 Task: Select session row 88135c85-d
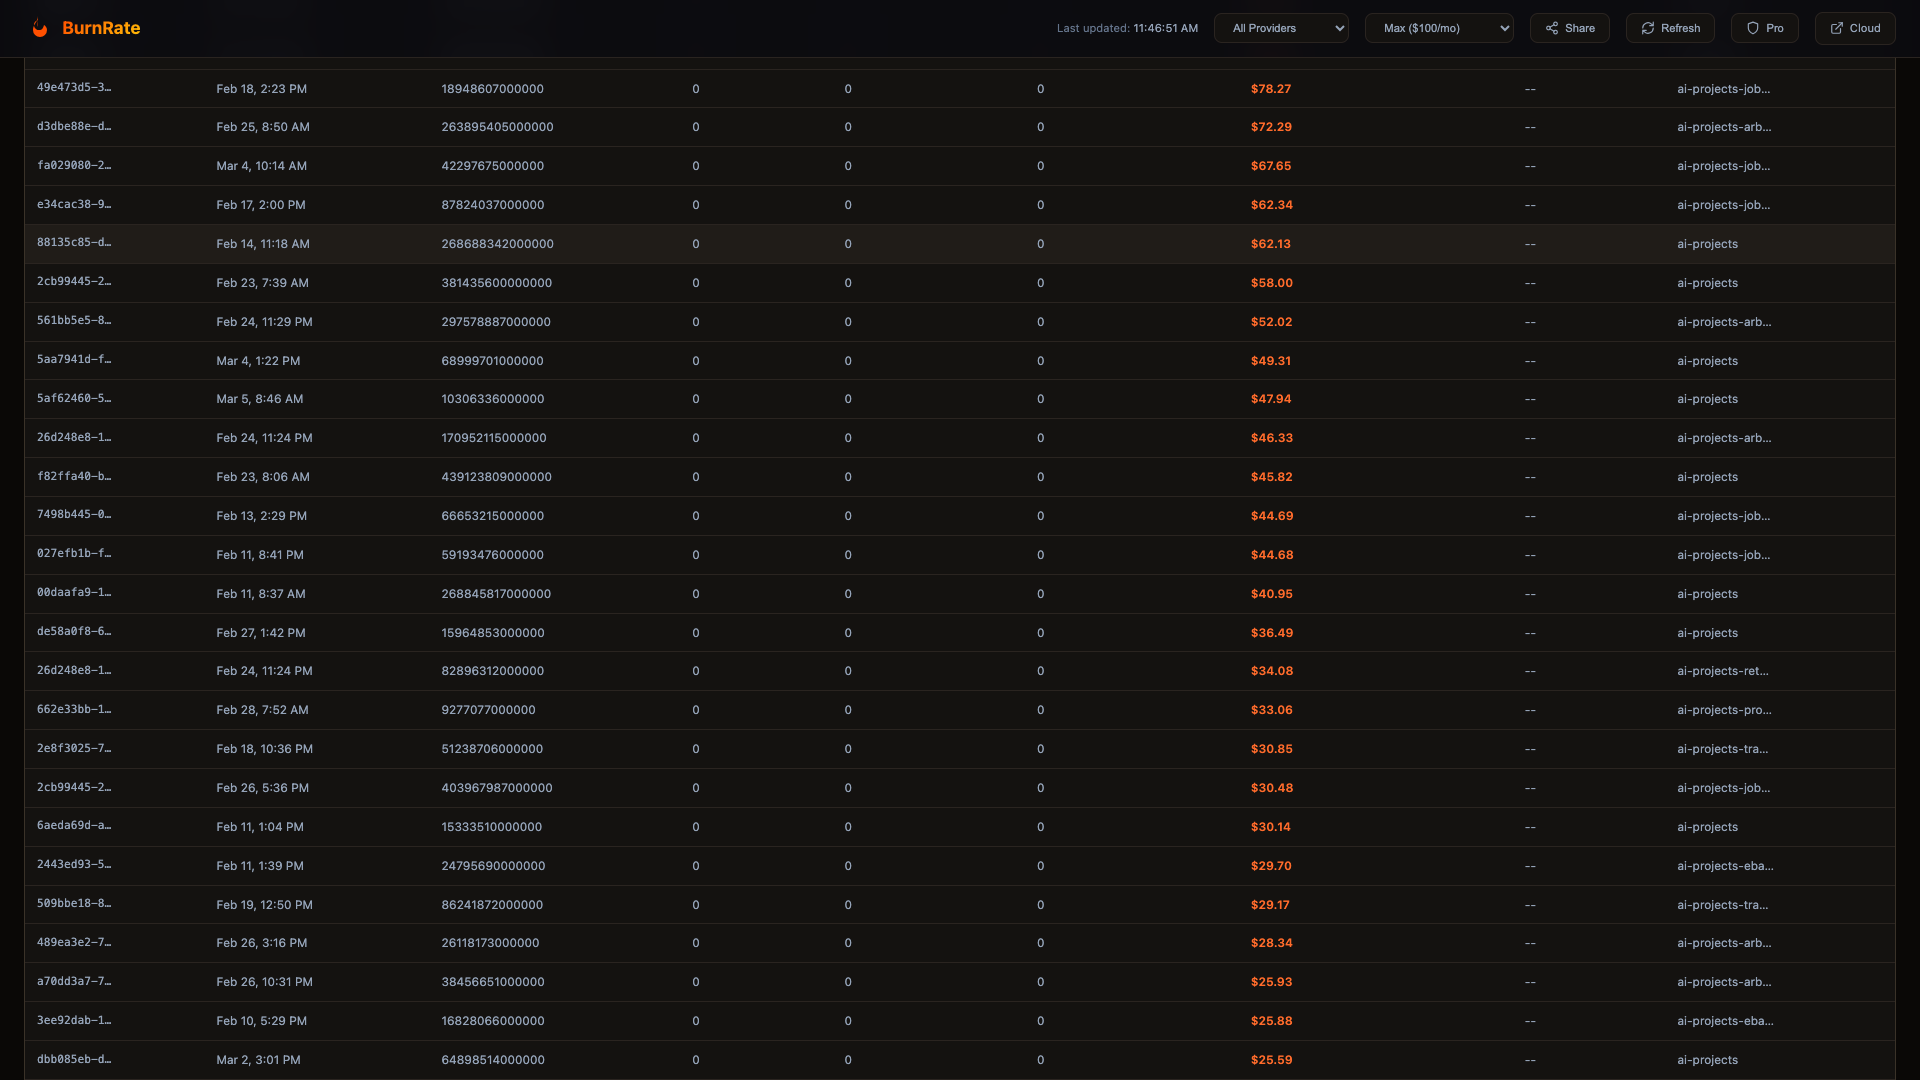coord(74,243)
